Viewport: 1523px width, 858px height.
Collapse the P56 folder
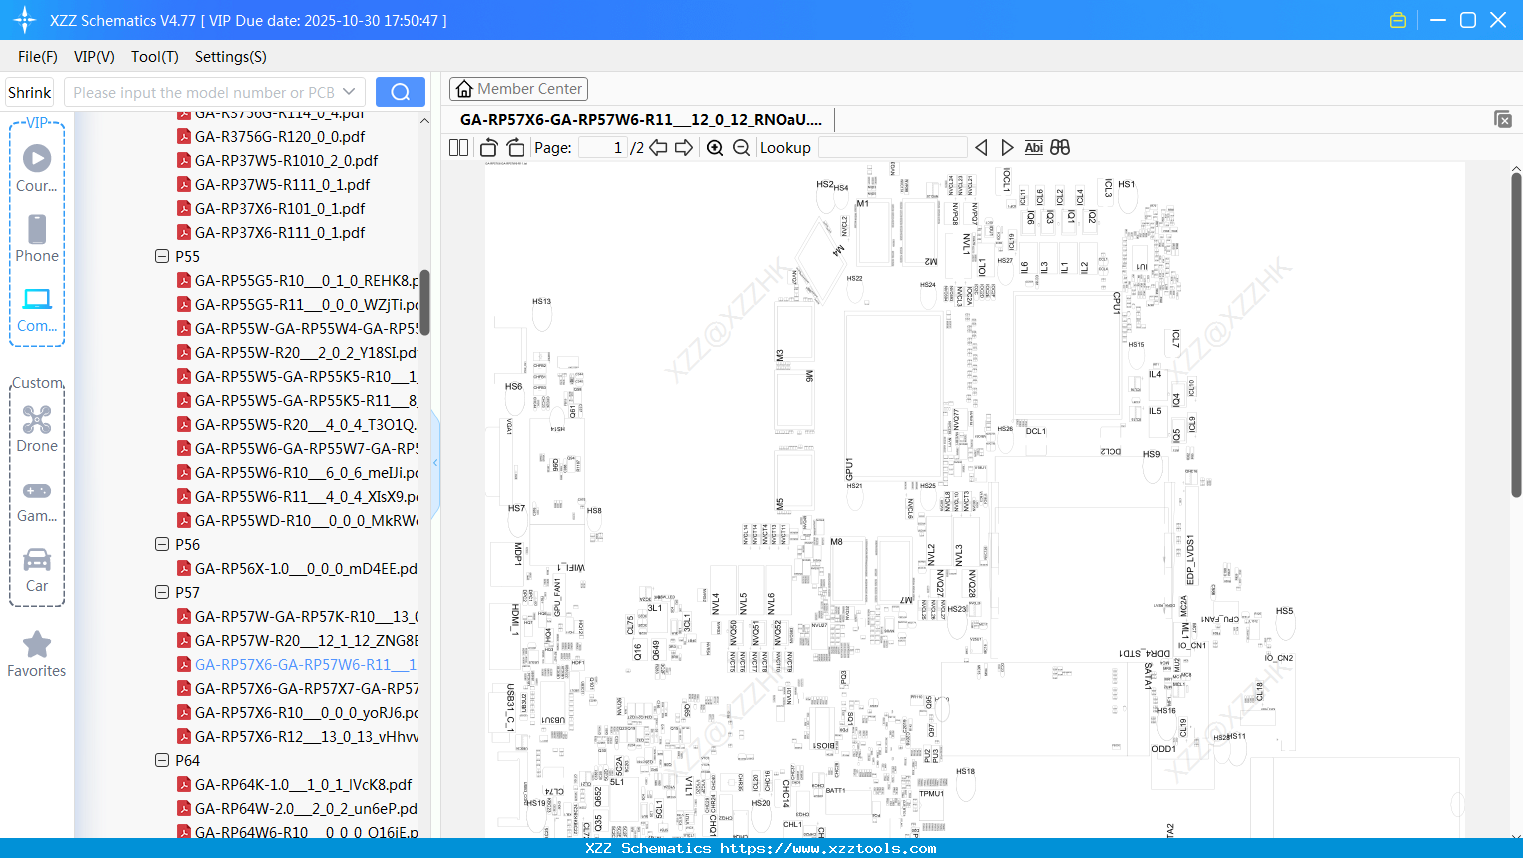162,544
